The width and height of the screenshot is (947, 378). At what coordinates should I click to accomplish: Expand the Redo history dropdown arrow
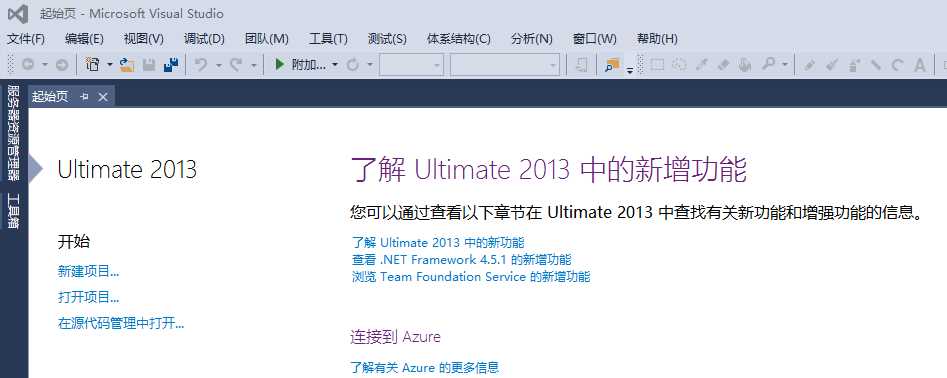coord(254,65)
